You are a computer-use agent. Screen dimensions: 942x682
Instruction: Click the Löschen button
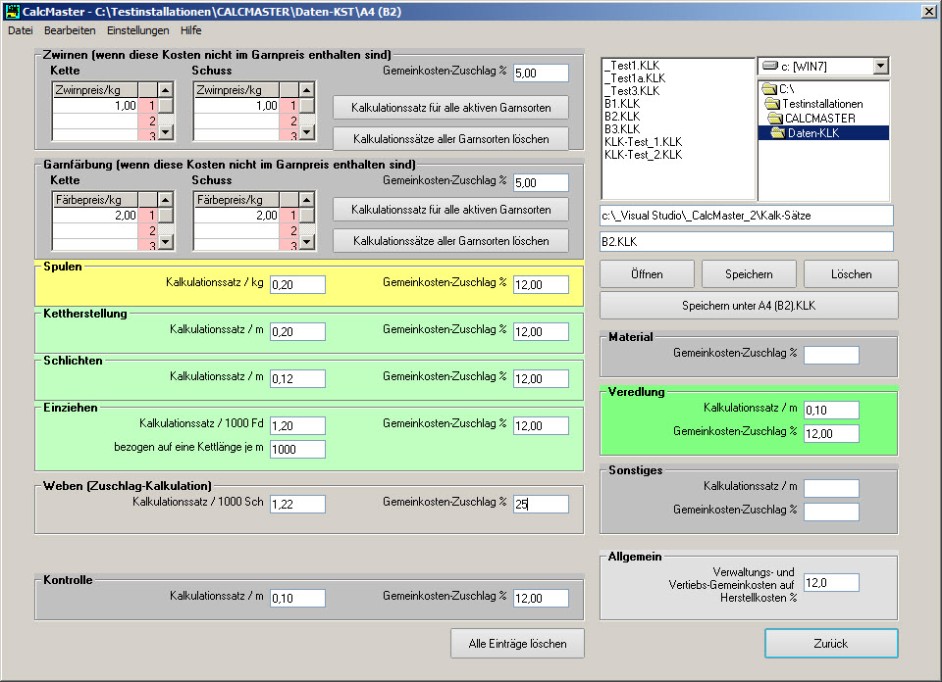[x=851, y=274]
